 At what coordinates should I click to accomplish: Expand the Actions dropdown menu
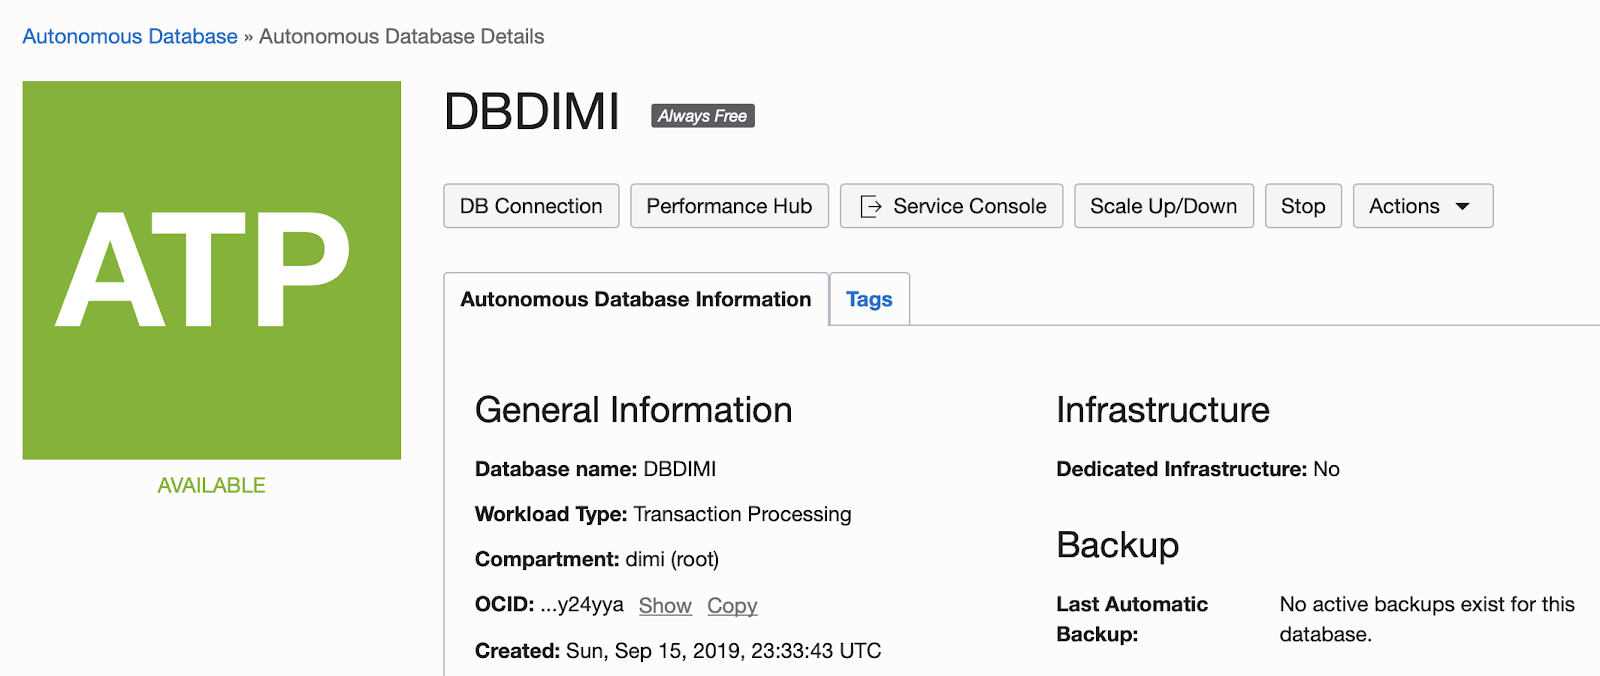pos(1422,206)
